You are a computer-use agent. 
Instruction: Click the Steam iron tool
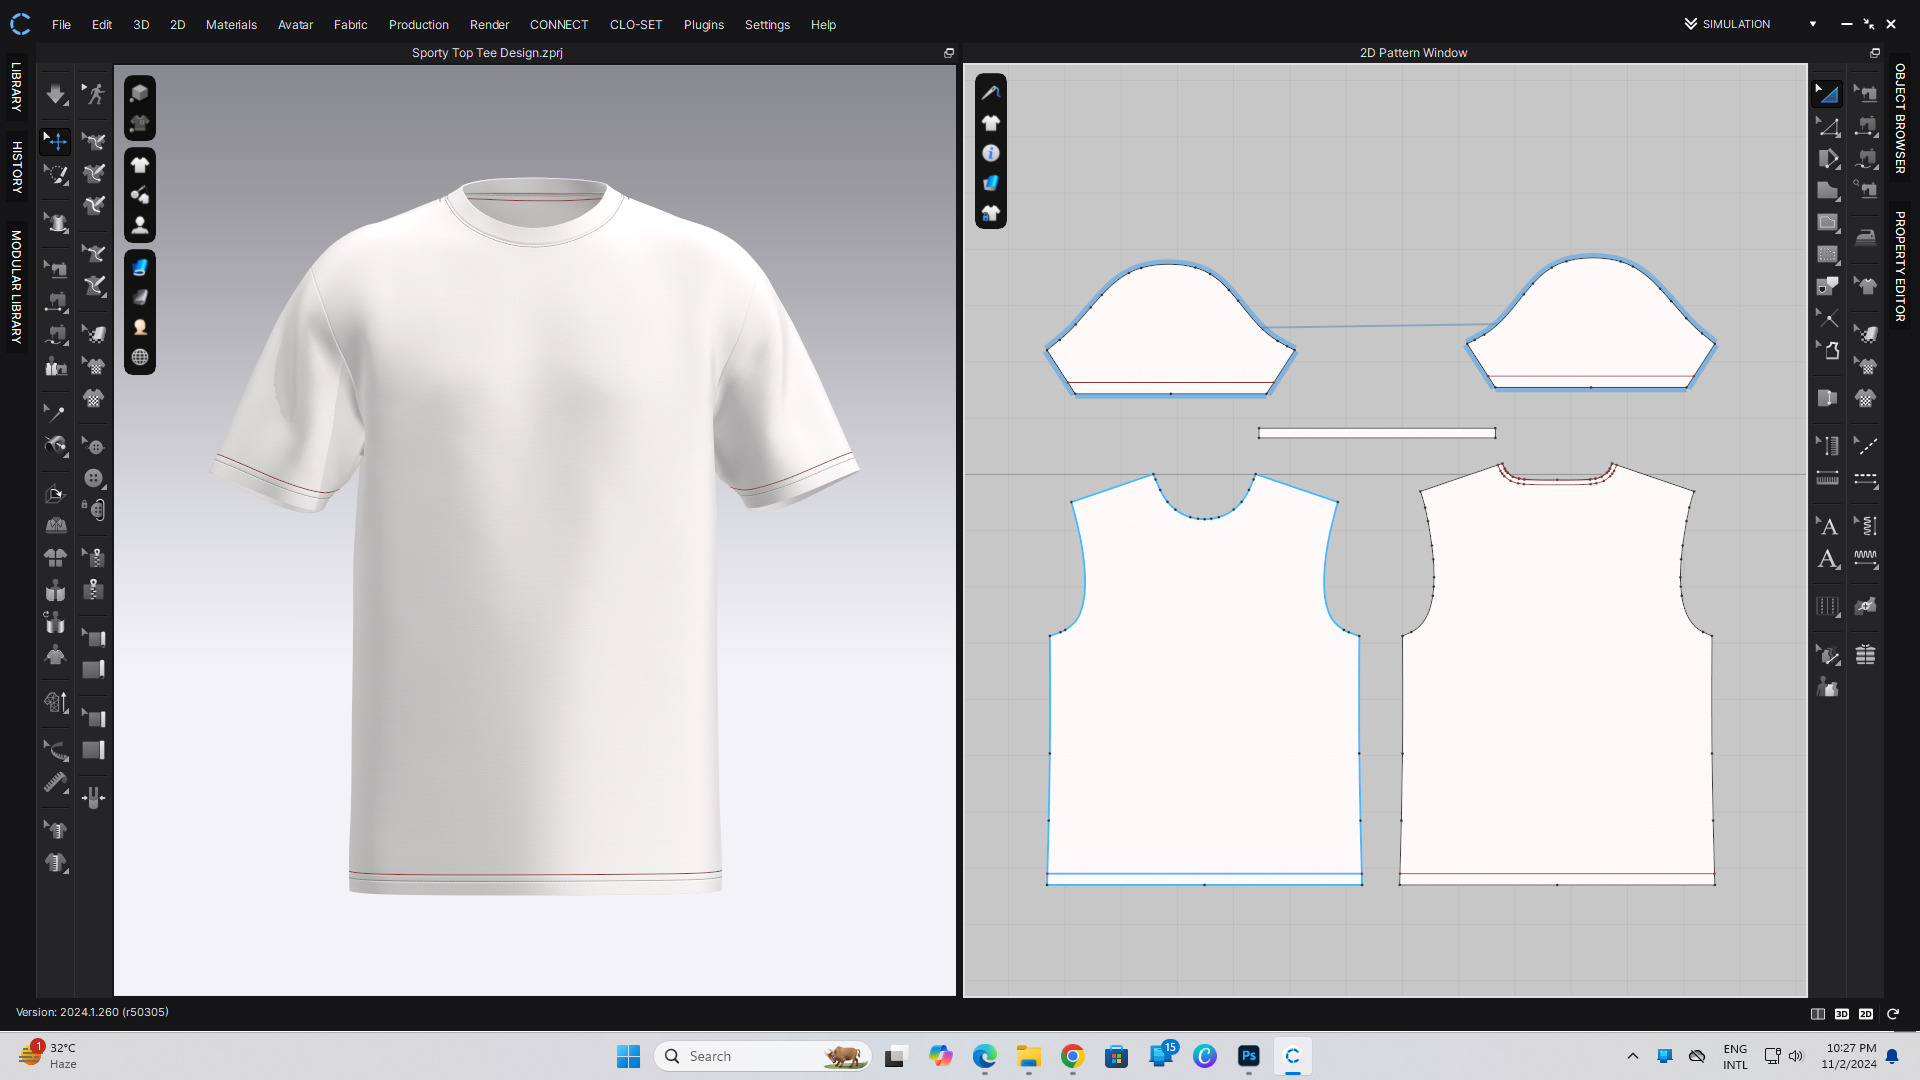[x=1866, y=238]
